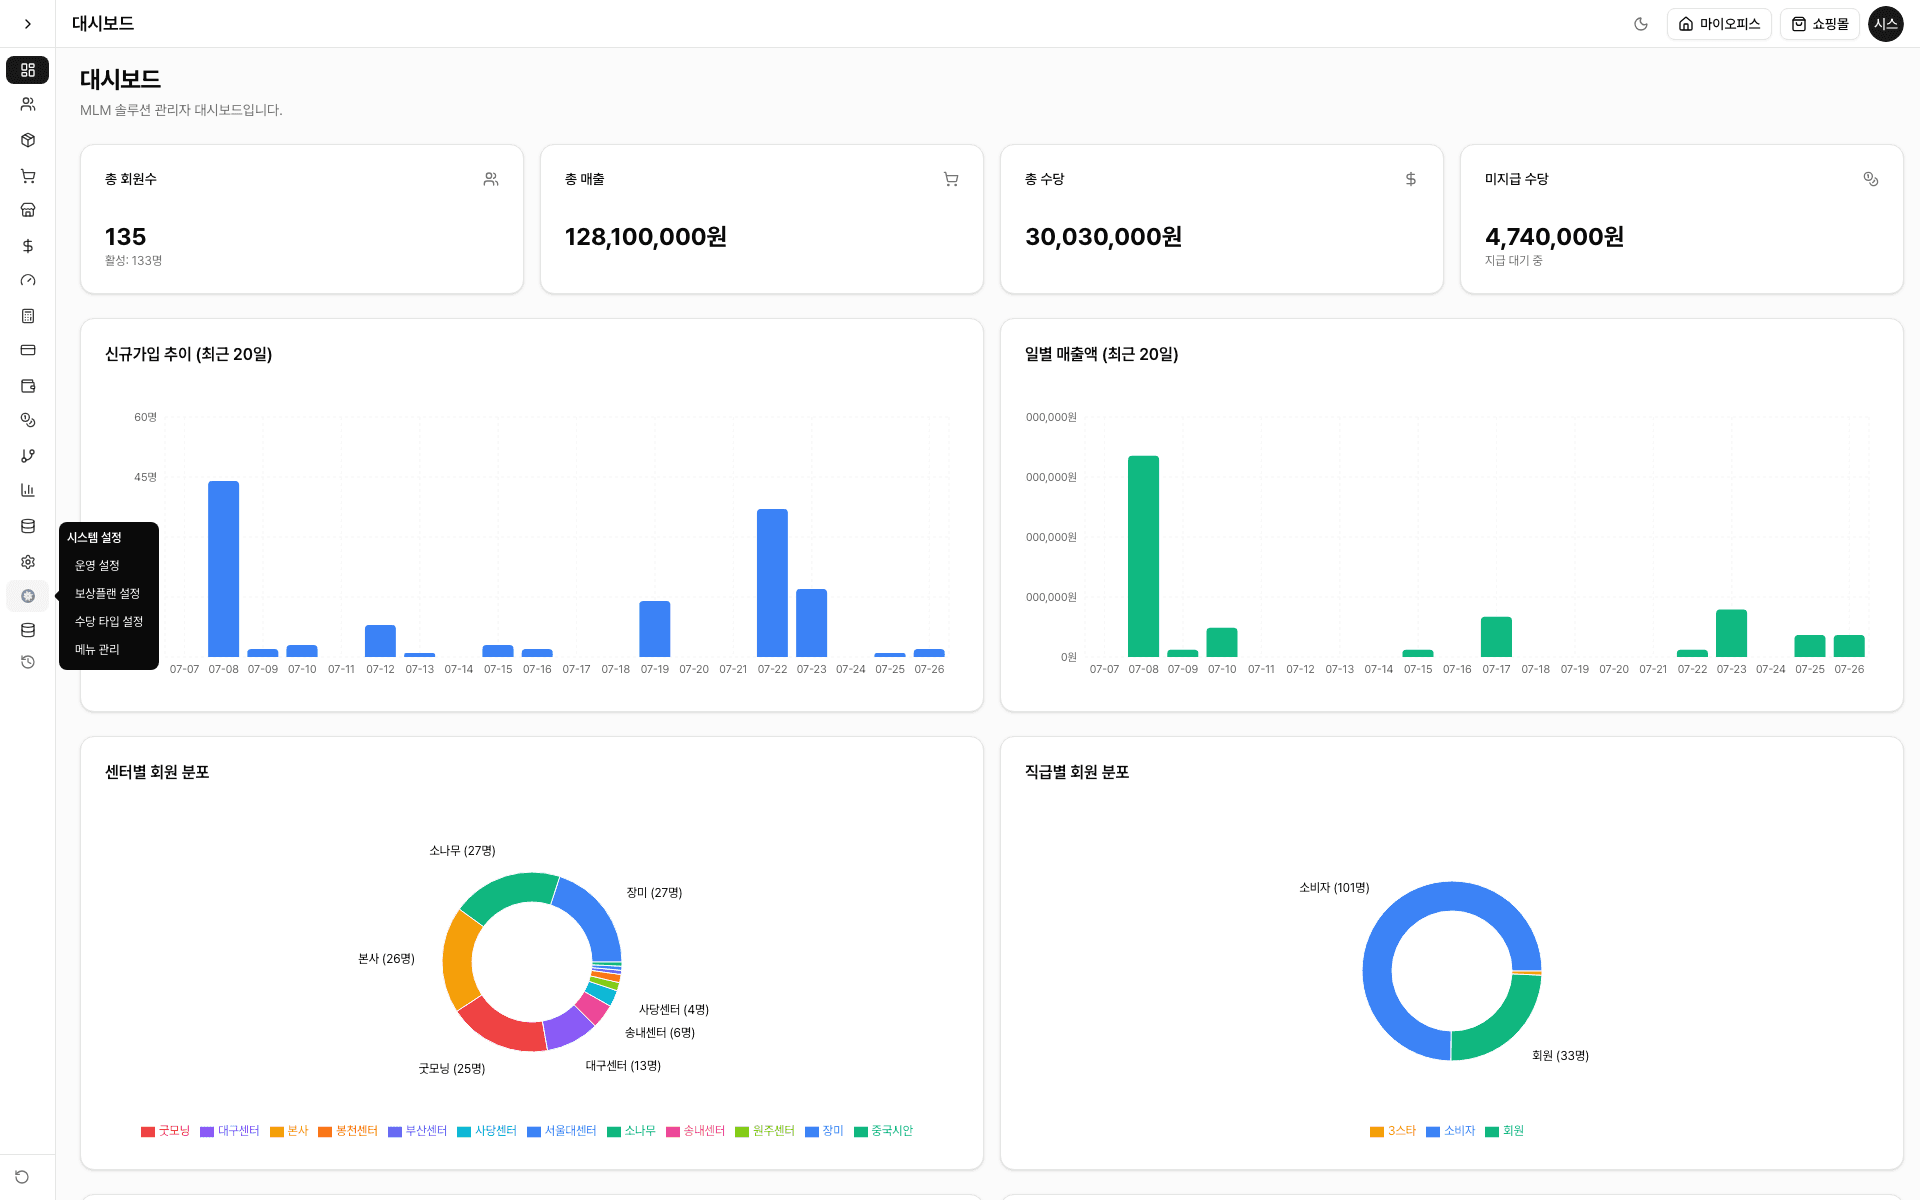Toggle 대구센터 legend entry

(230, 1131)
